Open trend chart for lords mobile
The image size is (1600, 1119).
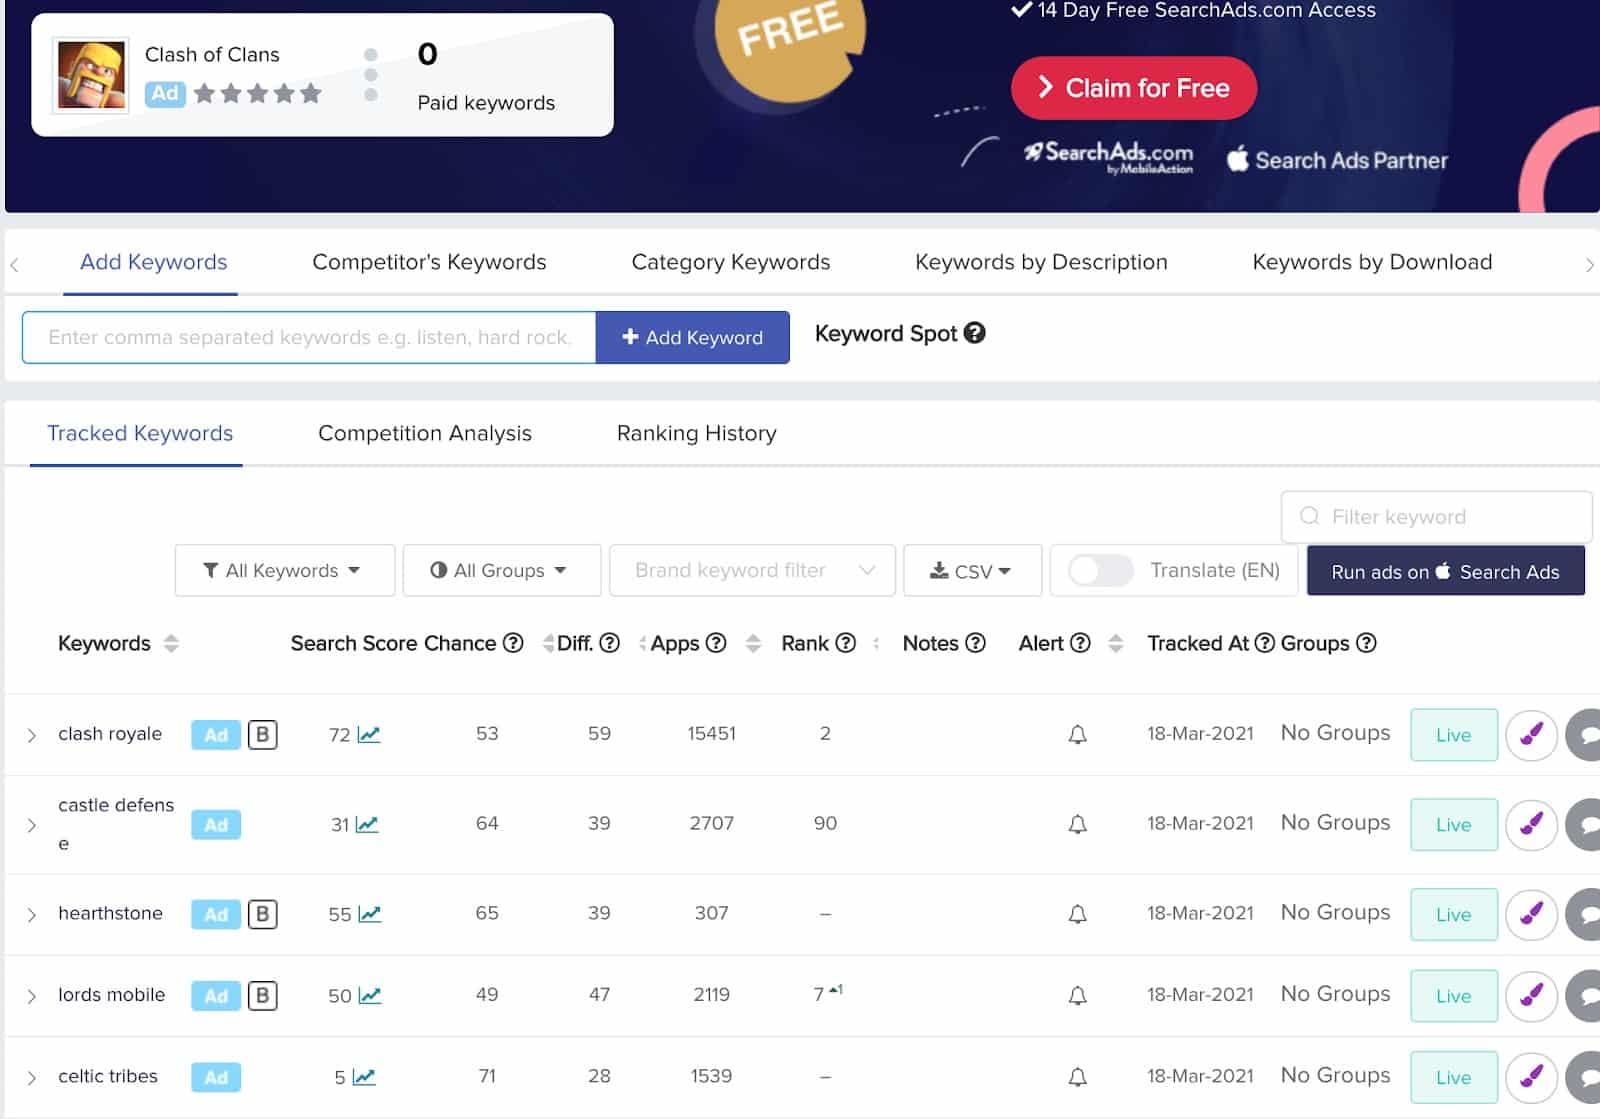click(370, 996)
